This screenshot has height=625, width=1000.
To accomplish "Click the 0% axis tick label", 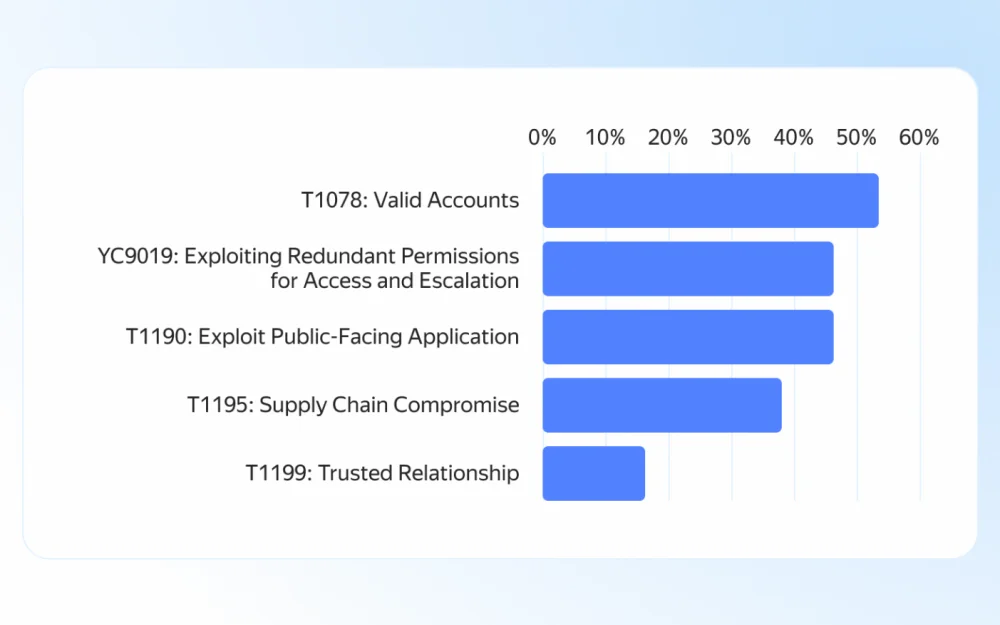I will [x=542, y=138].
